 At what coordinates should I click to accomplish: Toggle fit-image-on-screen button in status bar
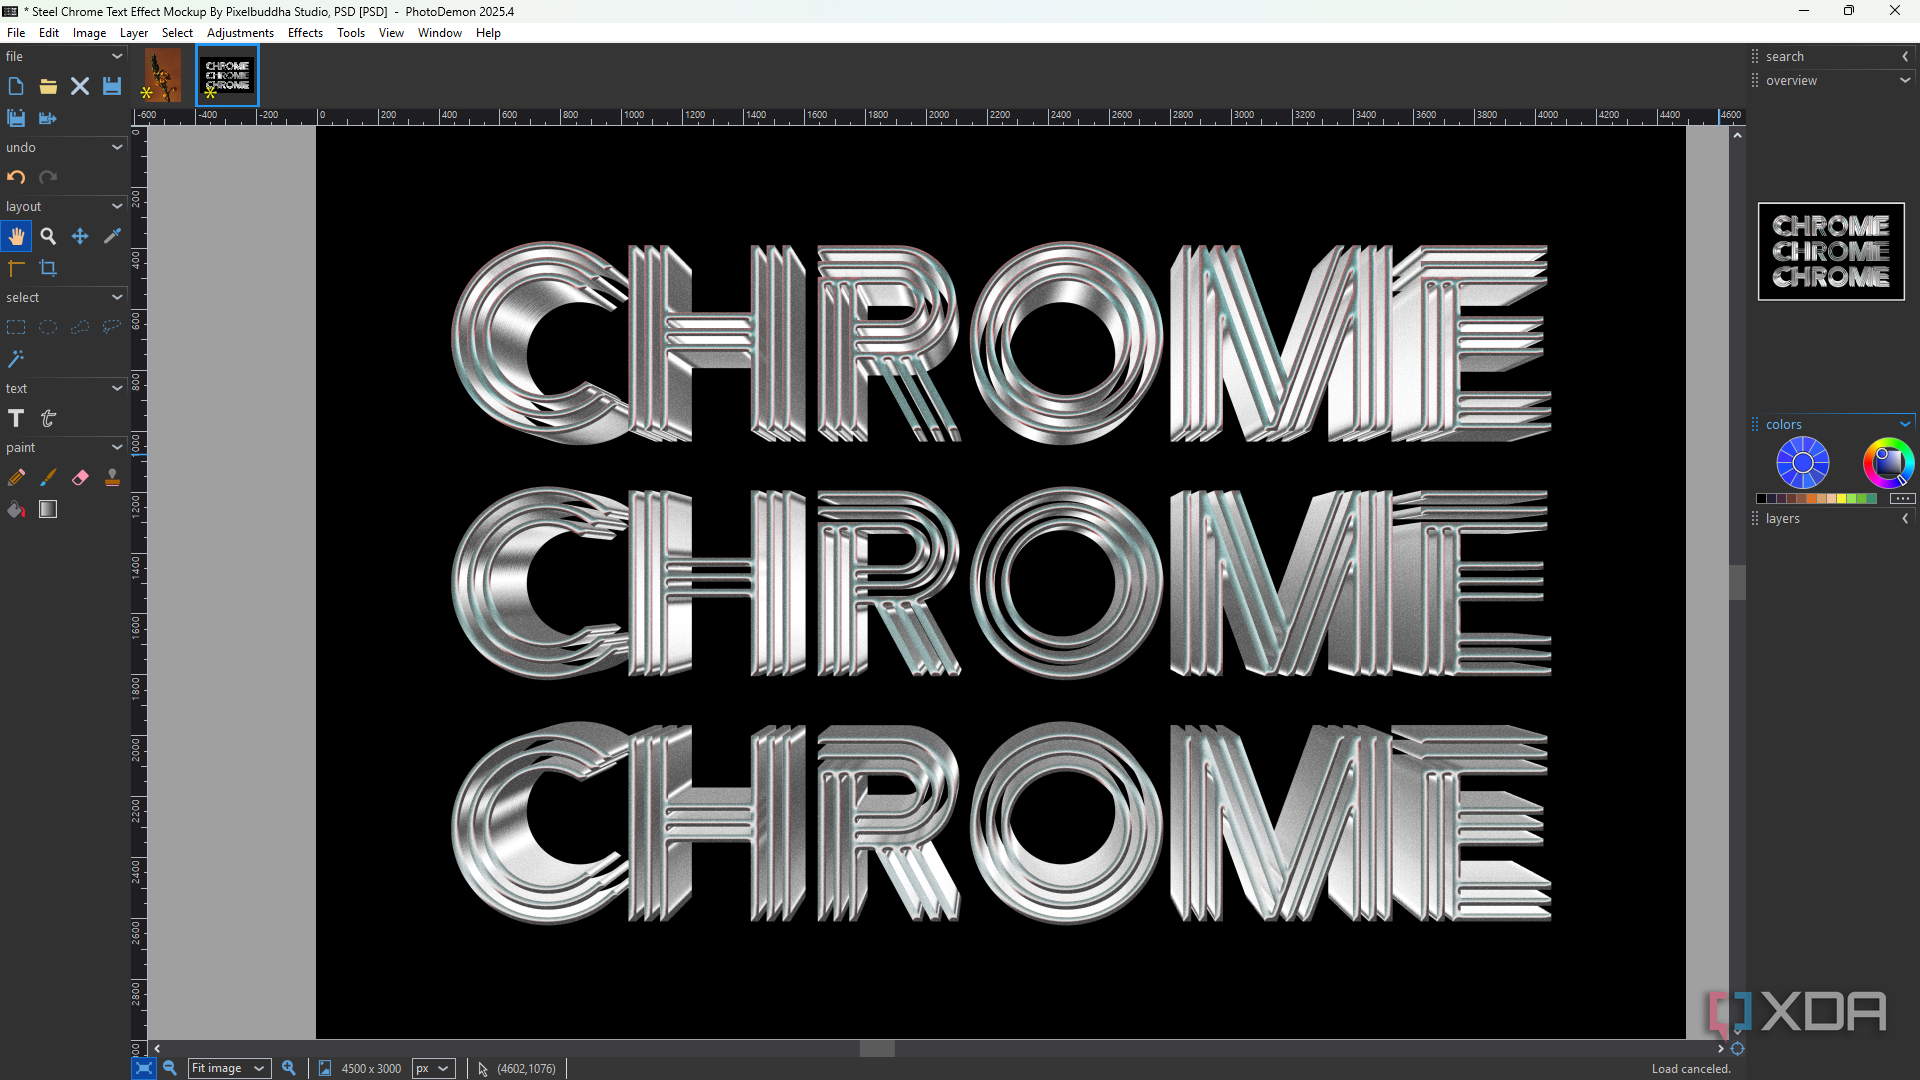(x=144, y=1068)
